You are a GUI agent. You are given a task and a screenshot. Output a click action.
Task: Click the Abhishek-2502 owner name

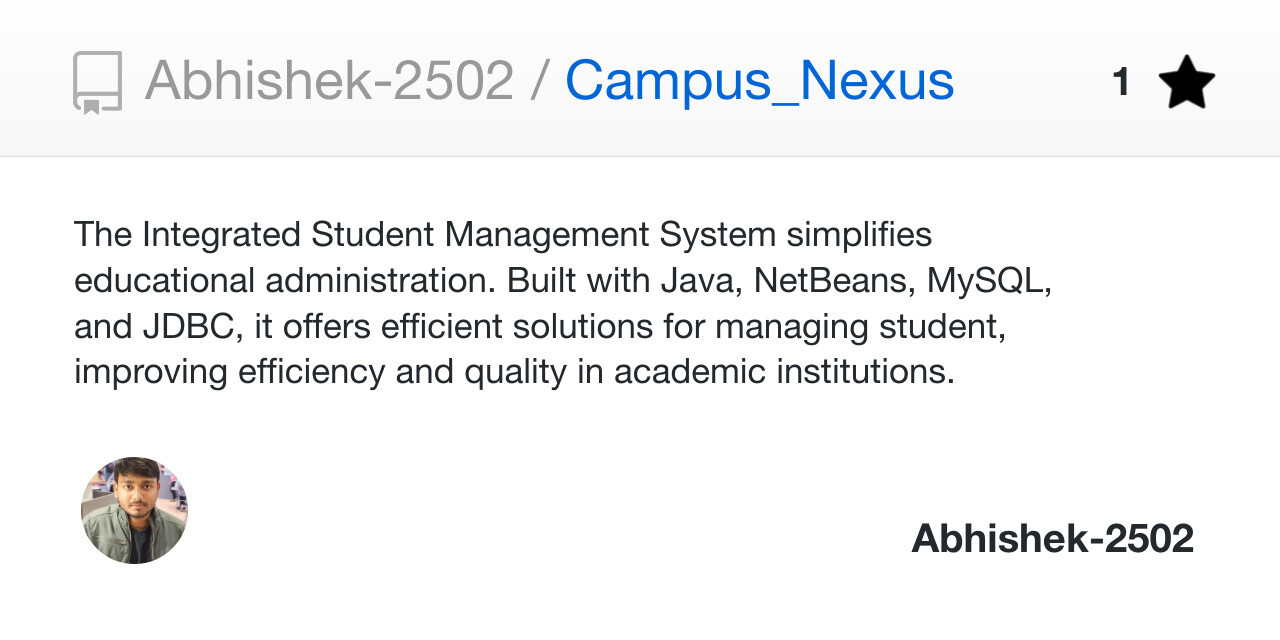point(330,80)
